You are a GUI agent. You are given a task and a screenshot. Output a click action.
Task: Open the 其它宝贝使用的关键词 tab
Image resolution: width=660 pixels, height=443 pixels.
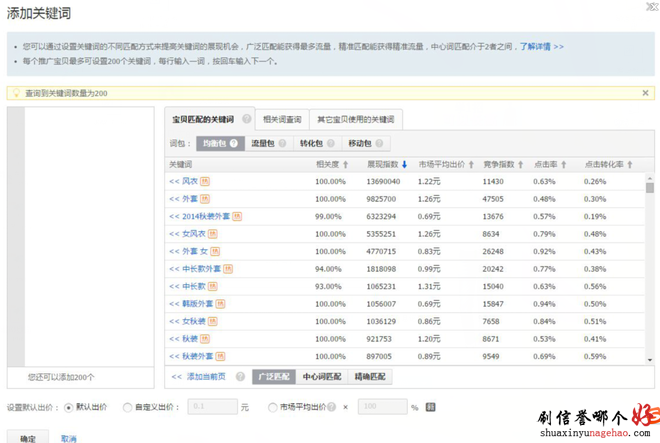pyautogui.click(x=356, y=120)
